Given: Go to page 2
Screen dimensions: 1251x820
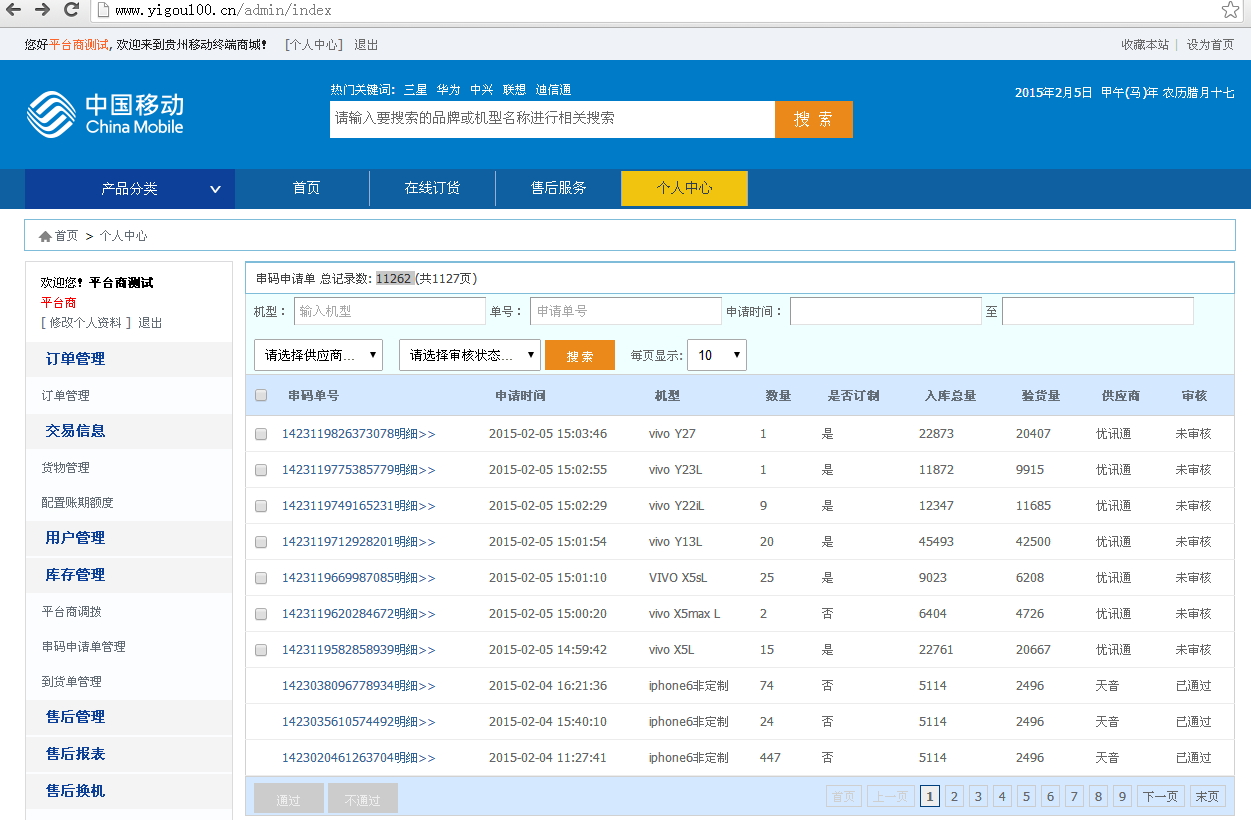Looking at the screenshot, I should (954, 797).
